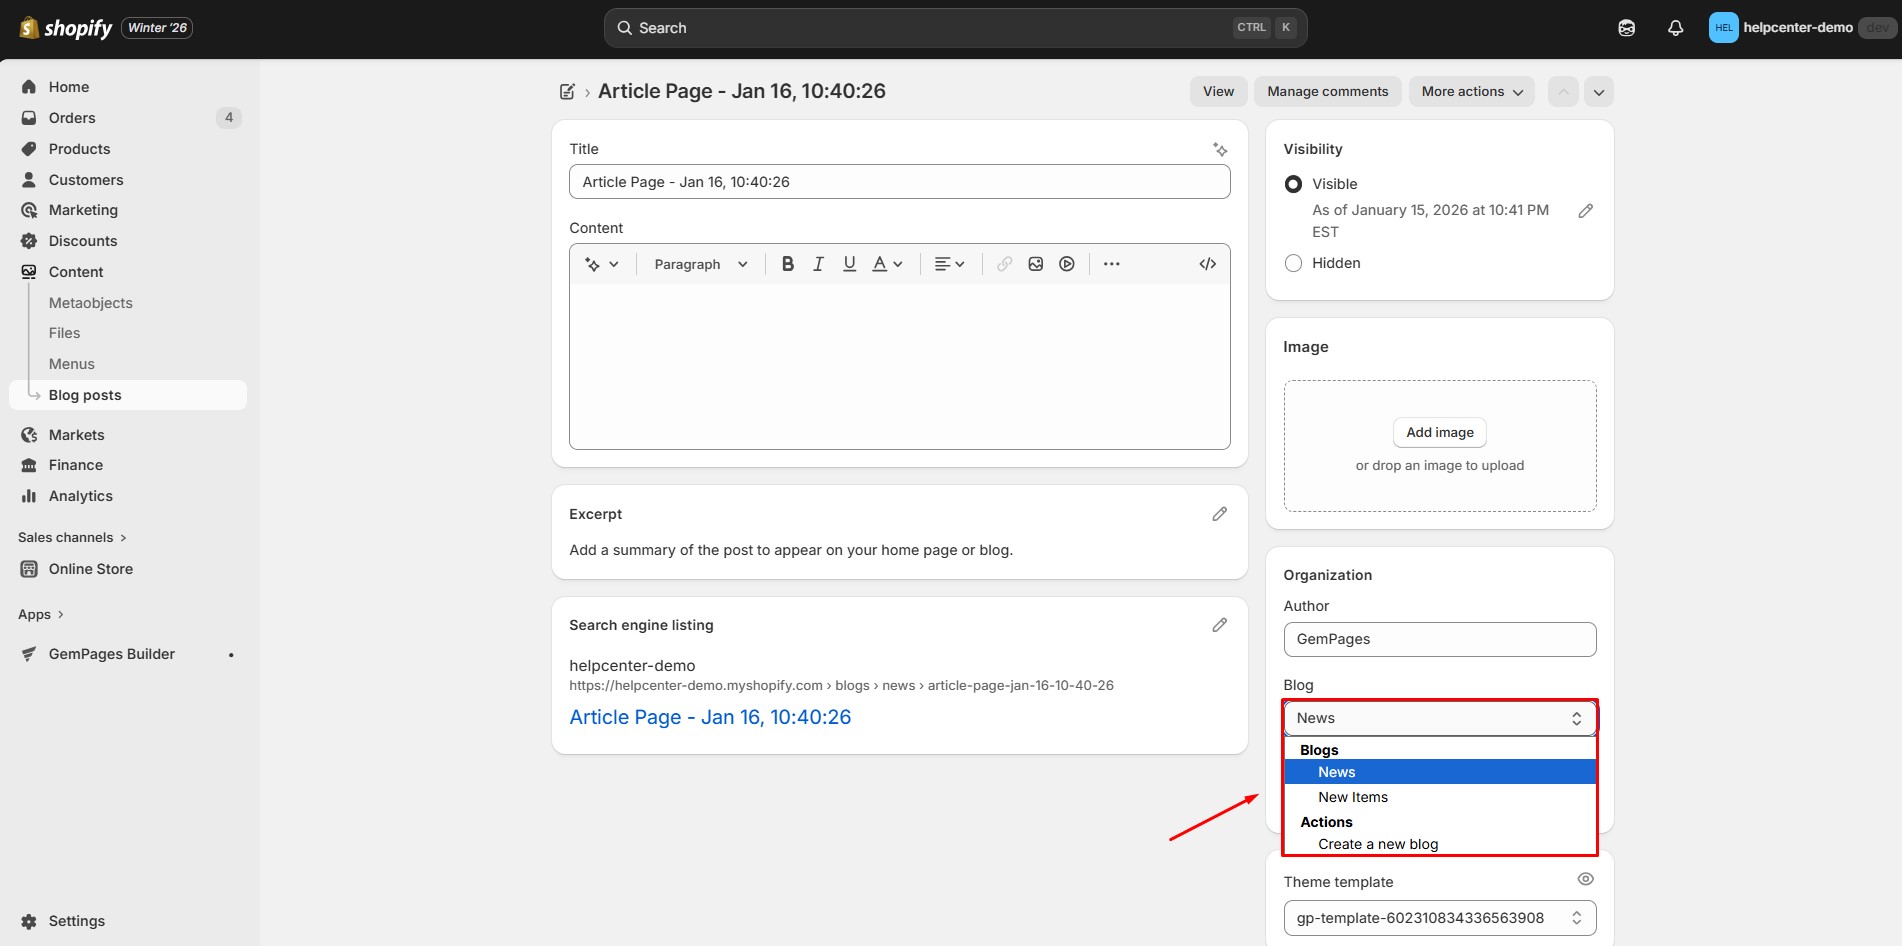This screenshot has width=1902, height=946.
Task: Insert an image via editor toolbar
Action: (x=1036, y=264)
